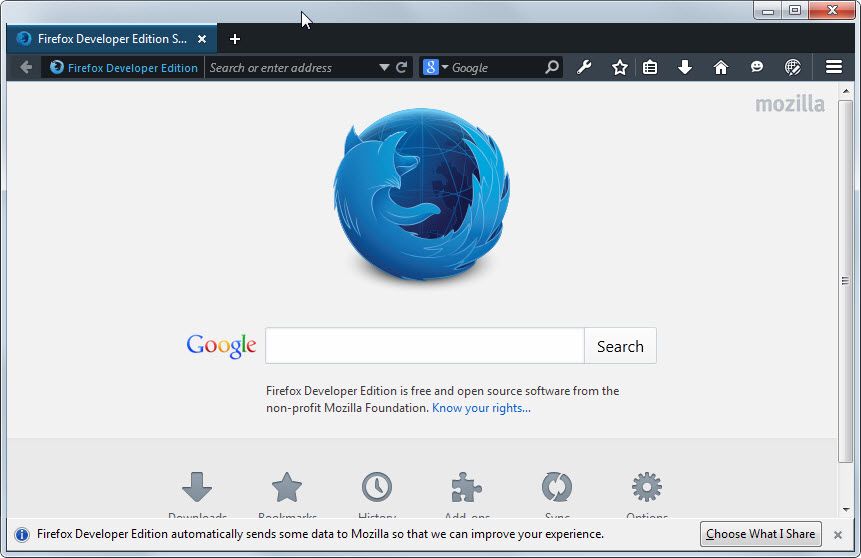861x558 pixels.
Task: Open the WebIDE globe icon
Action: click(792, 68)
